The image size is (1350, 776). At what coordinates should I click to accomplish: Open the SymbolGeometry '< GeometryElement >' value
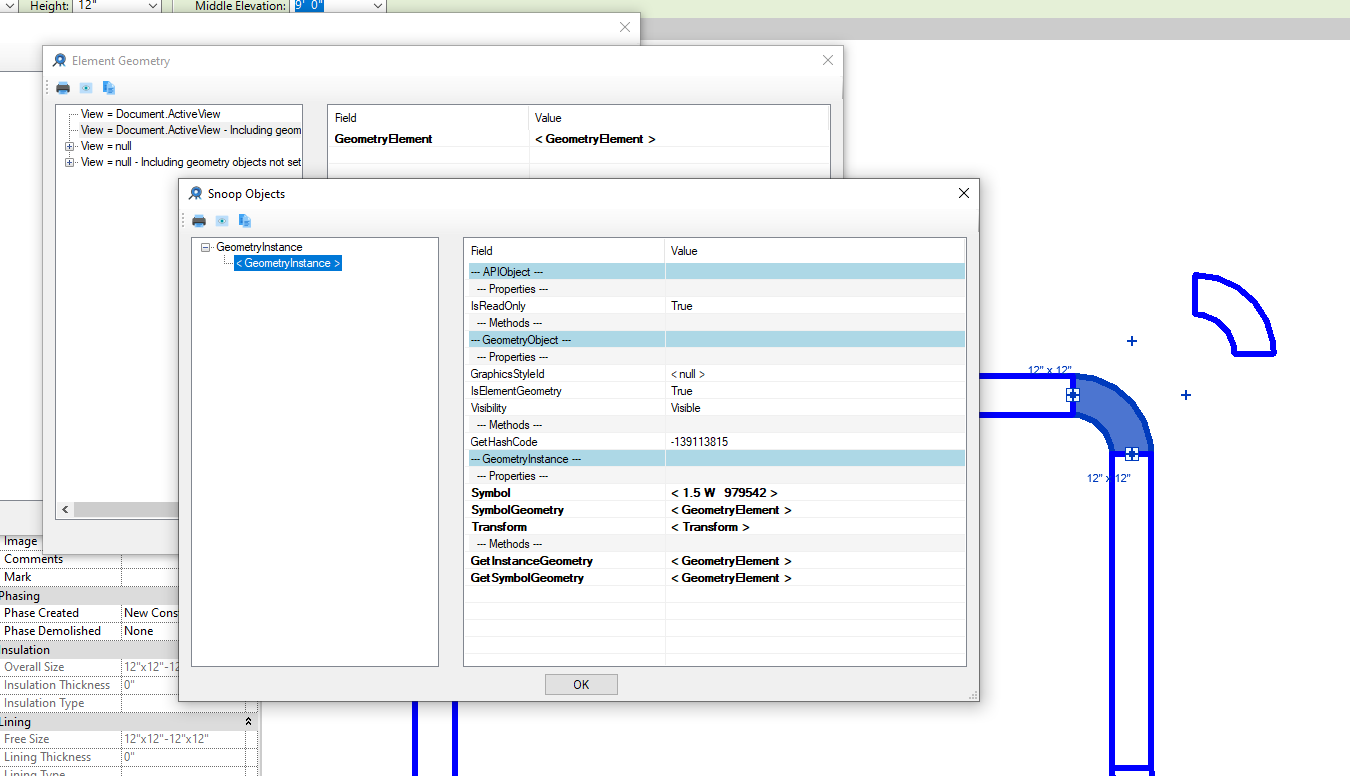click(x=731, y=510)
